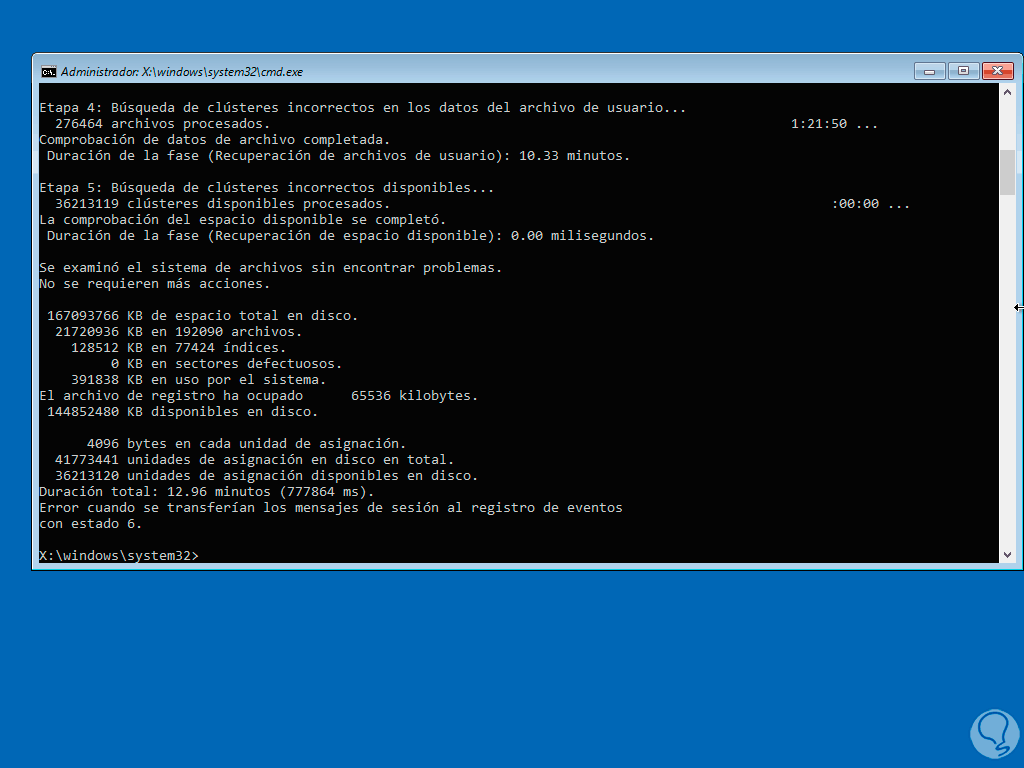
Task: Click the time value ':00:00 ...'
Action: click(871, 204)
